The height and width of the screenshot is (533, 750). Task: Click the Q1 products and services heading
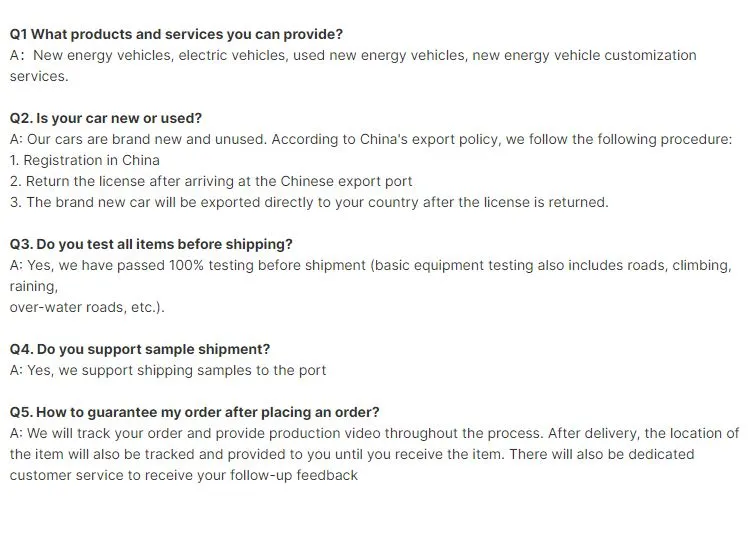(176, 34)
